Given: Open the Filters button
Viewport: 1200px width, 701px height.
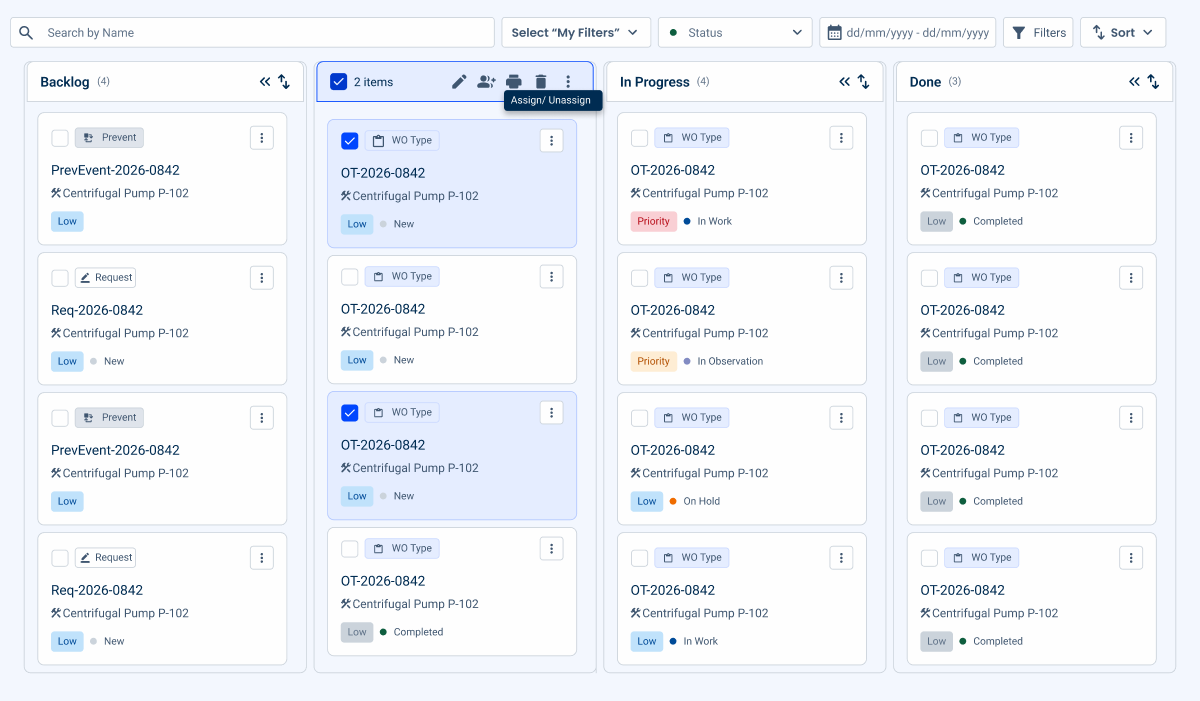Looking at the screenshot, I should [1038, 33].
